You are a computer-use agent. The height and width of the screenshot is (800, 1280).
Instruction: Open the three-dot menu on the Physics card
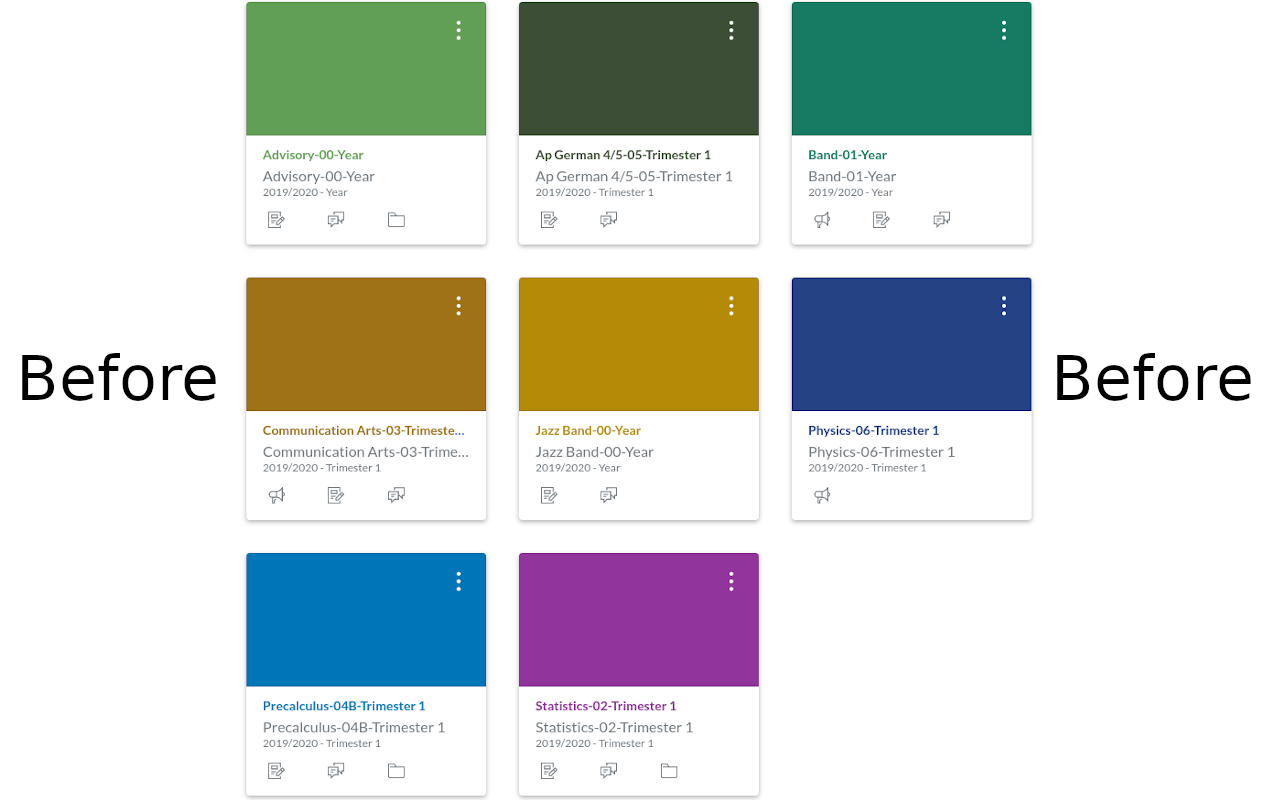coord(1003,305)
